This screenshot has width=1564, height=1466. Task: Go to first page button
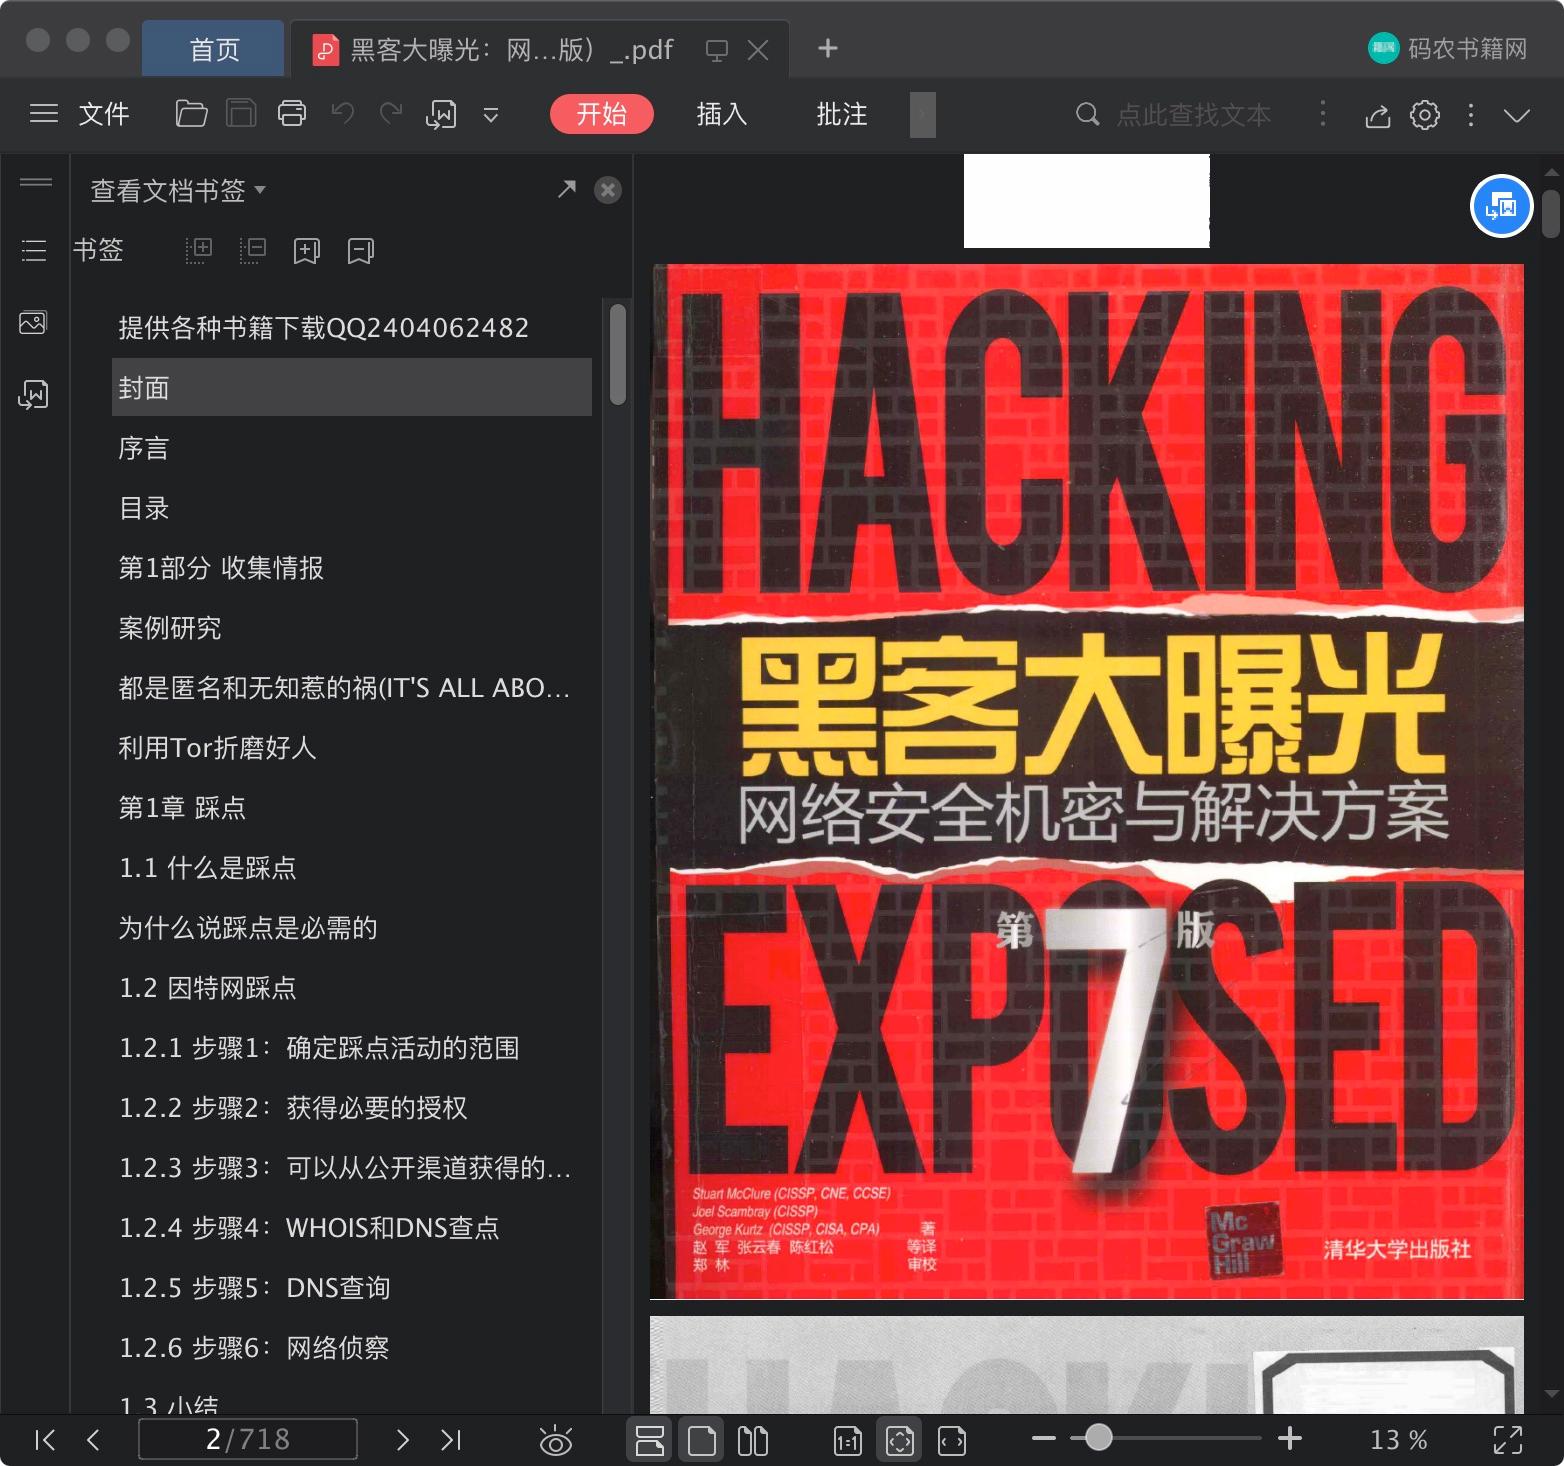pyautogui.click(x=44, y=1440)
